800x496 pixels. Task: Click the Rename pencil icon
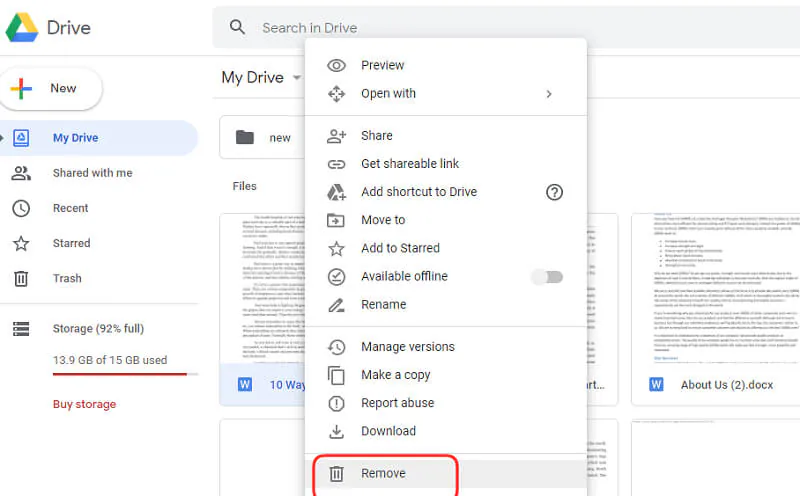pos(336,305)
